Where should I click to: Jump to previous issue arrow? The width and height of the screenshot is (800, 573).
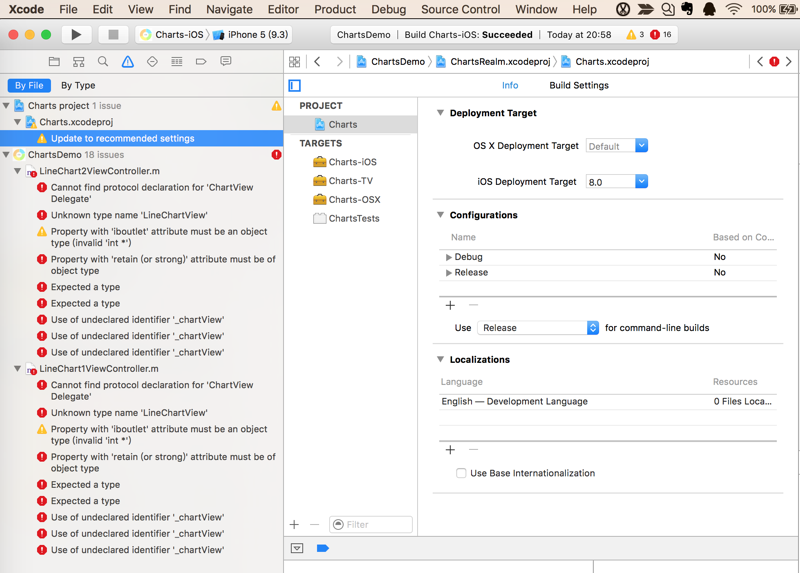760,62
